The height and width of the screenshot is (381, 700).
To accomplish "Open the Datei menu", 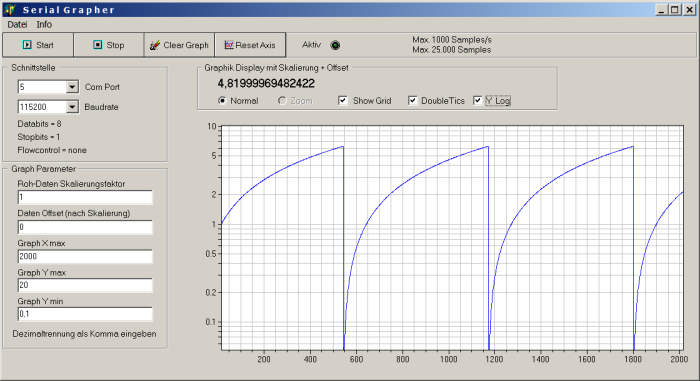I will [x=17, y=25].
